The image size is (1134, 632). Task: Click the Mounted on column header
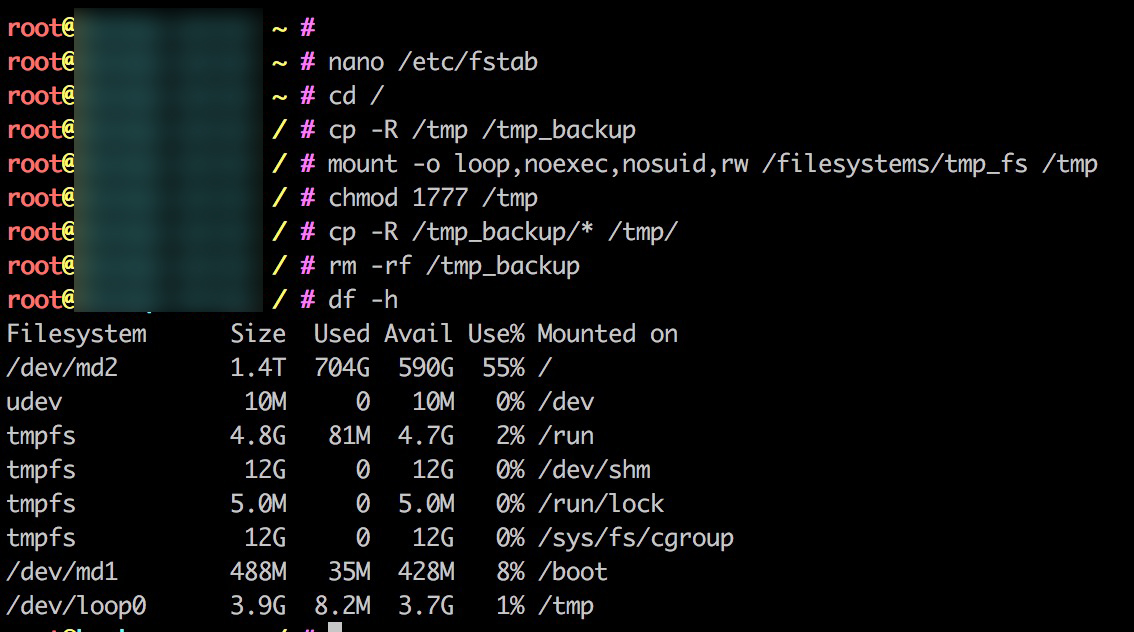(x=607, y=334)
